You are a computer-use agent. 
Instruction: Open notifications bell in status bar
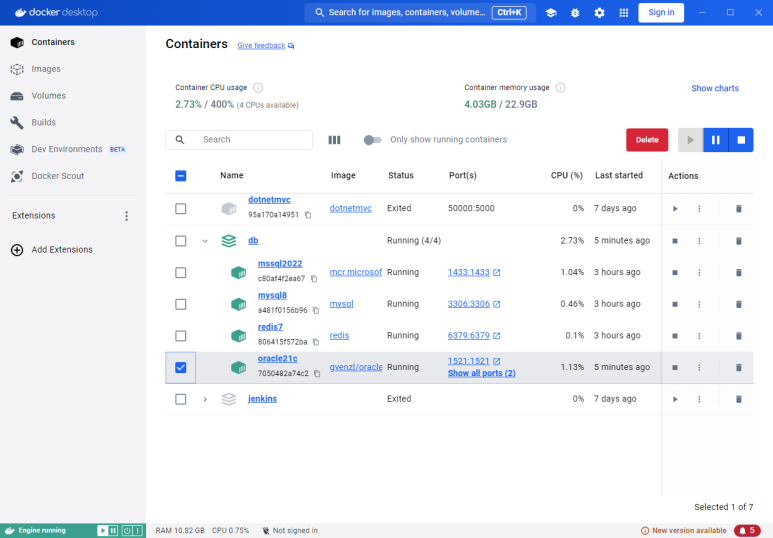(747, 531)
